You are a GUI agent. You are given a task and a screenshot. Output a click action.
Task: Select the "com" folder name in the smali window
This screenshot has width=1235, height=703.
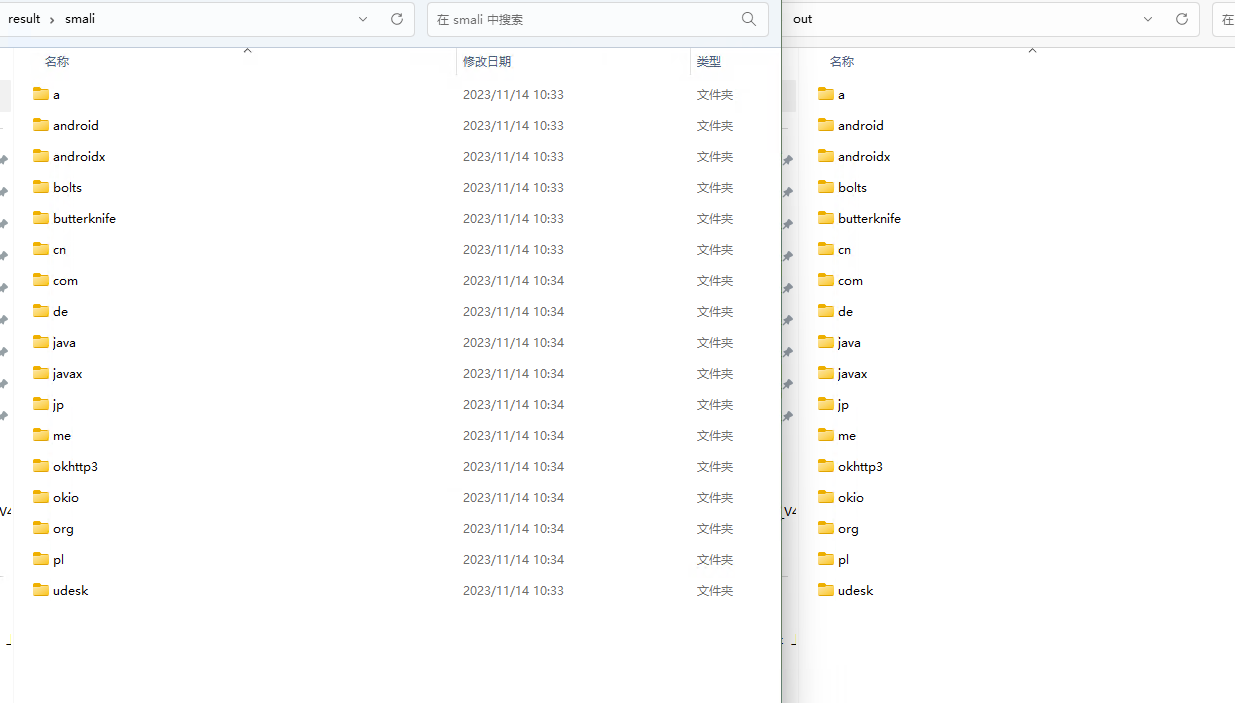click(x=65, y=281)
